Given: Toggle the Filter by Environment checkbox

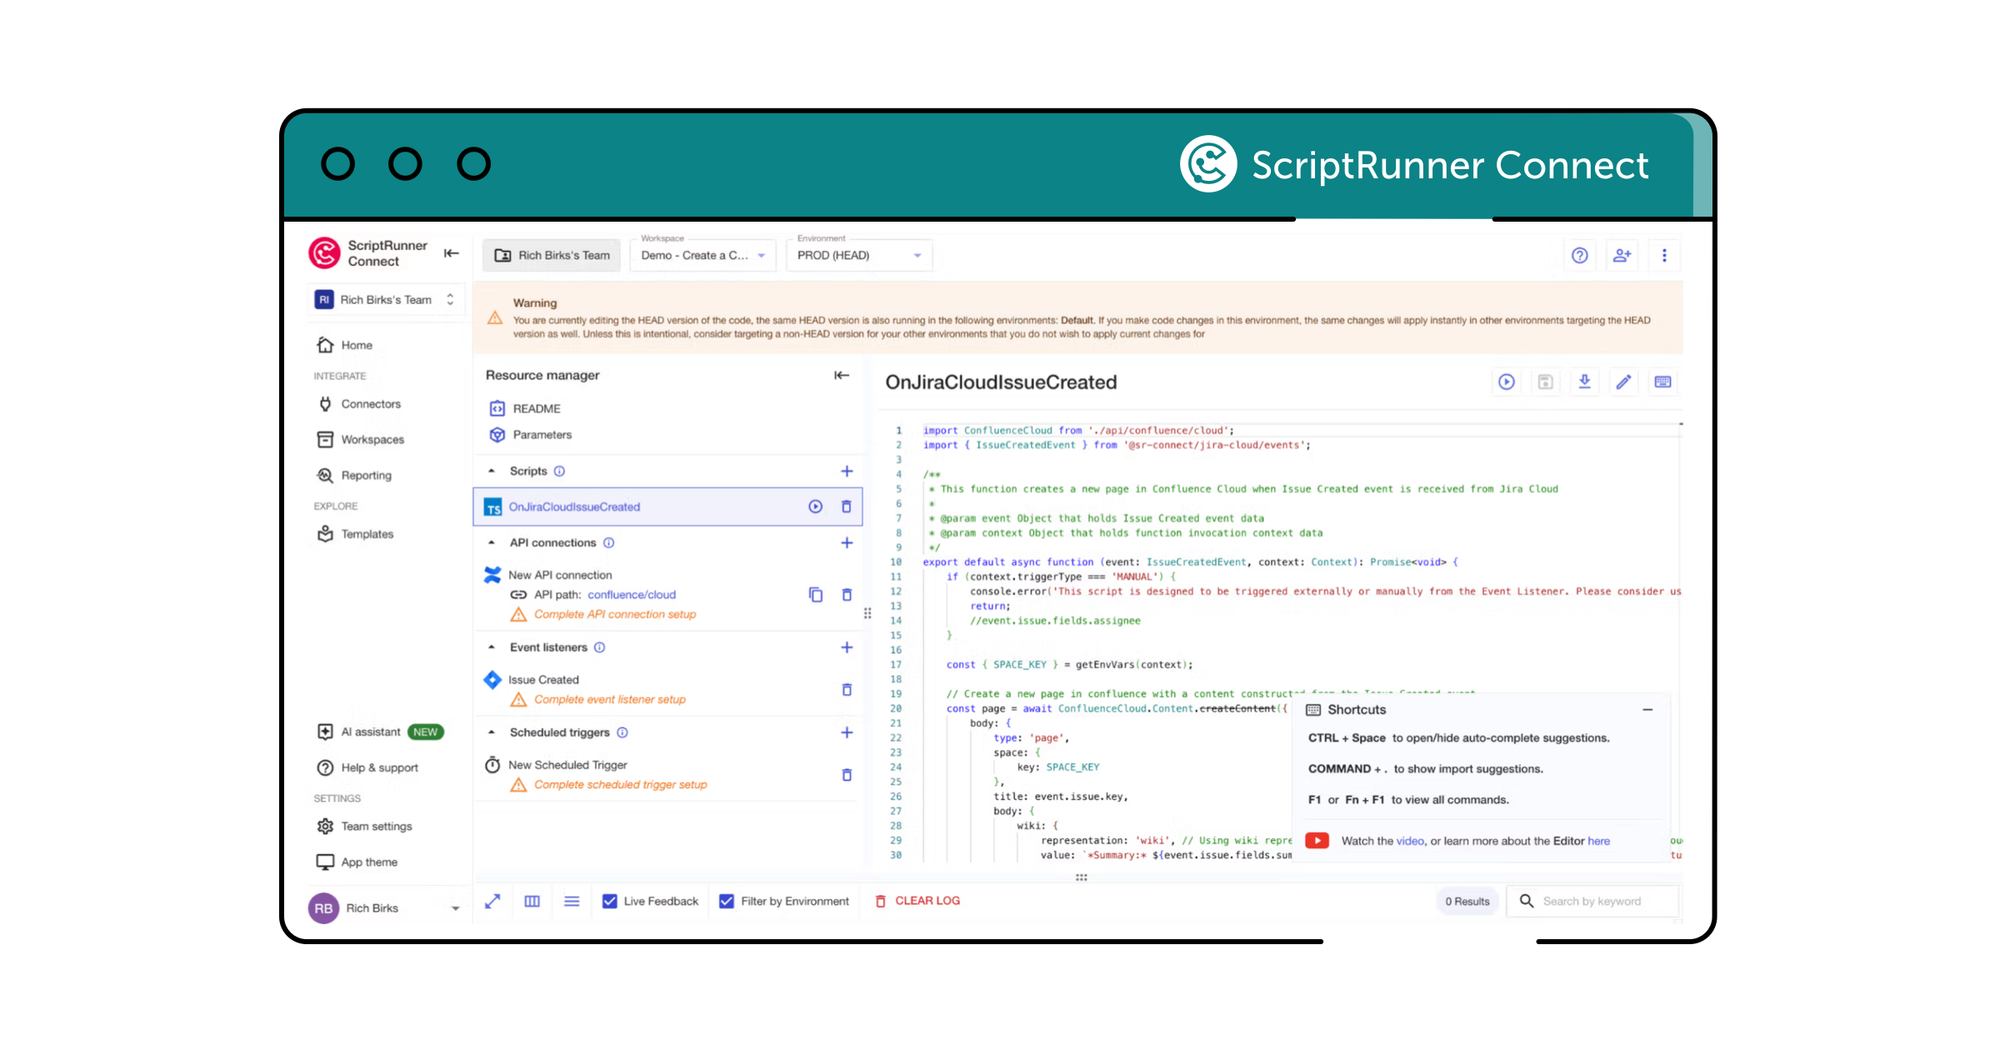Looking at the screenshot, I should [x=726, y=902].
